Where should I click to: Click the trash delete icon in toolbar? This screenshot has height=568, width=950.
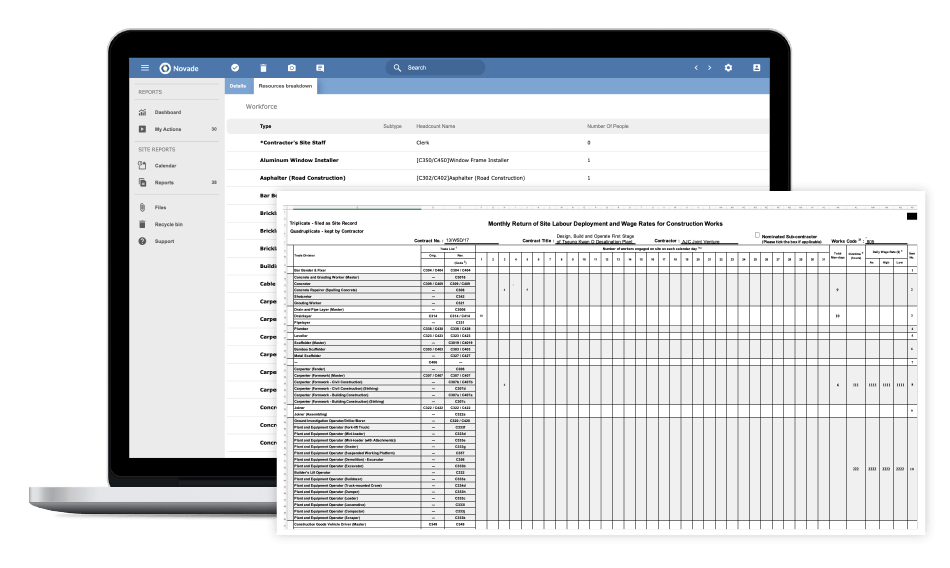[263, 68]
